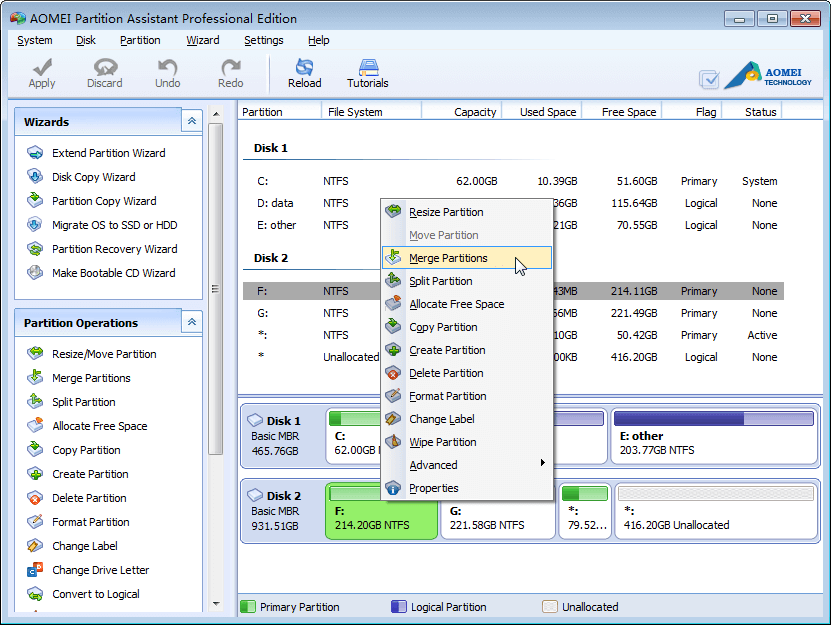Click Format Partition in left sidebar
Viewport: 831px width, 625px height.
coord(90,522)
